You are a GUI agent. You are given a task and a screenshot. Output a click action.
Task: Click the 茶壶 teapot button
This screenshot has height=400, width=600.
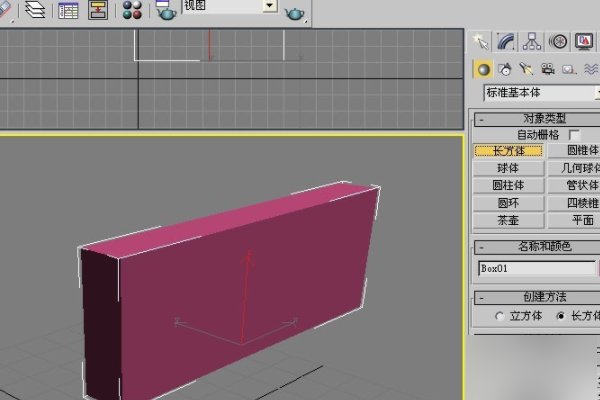coord(509,220)
